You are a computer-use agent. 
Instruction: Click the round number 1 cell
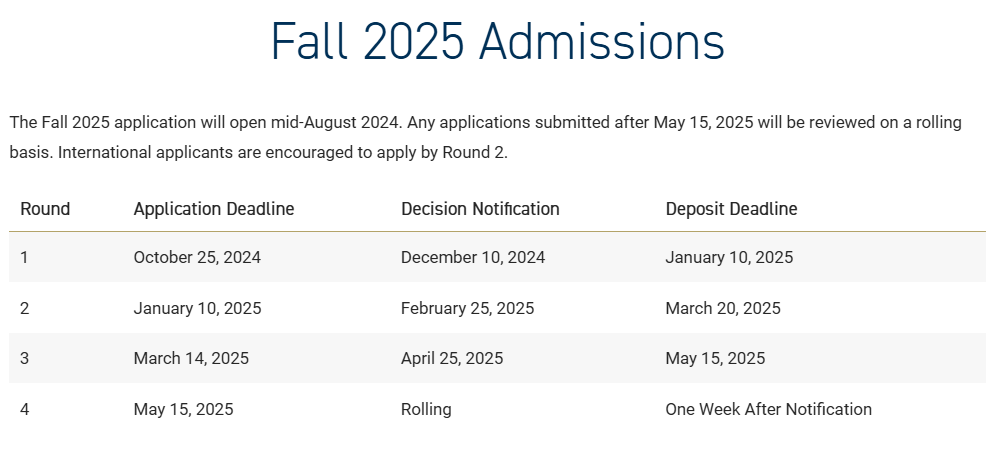tap(24, 257)
